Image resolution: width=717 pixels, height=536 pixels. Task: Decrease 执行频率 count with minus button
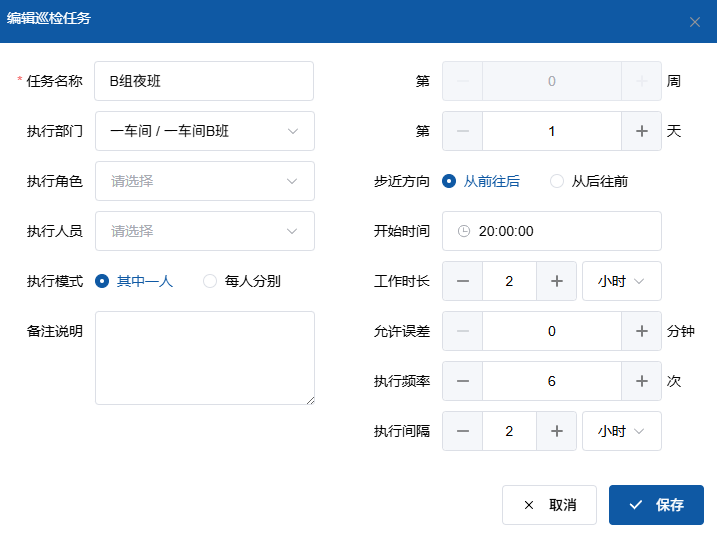[463, 381]
